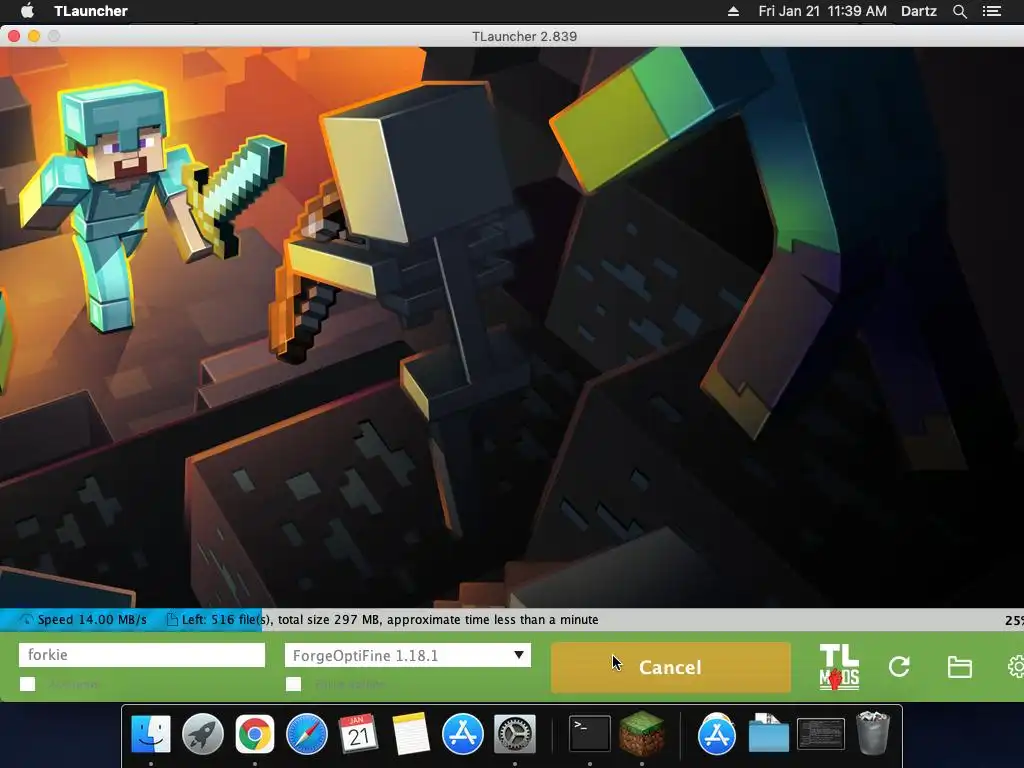Click the eject icon in menu bar
The width and height of the screenshot is (1024, 768).
[733, 11]
